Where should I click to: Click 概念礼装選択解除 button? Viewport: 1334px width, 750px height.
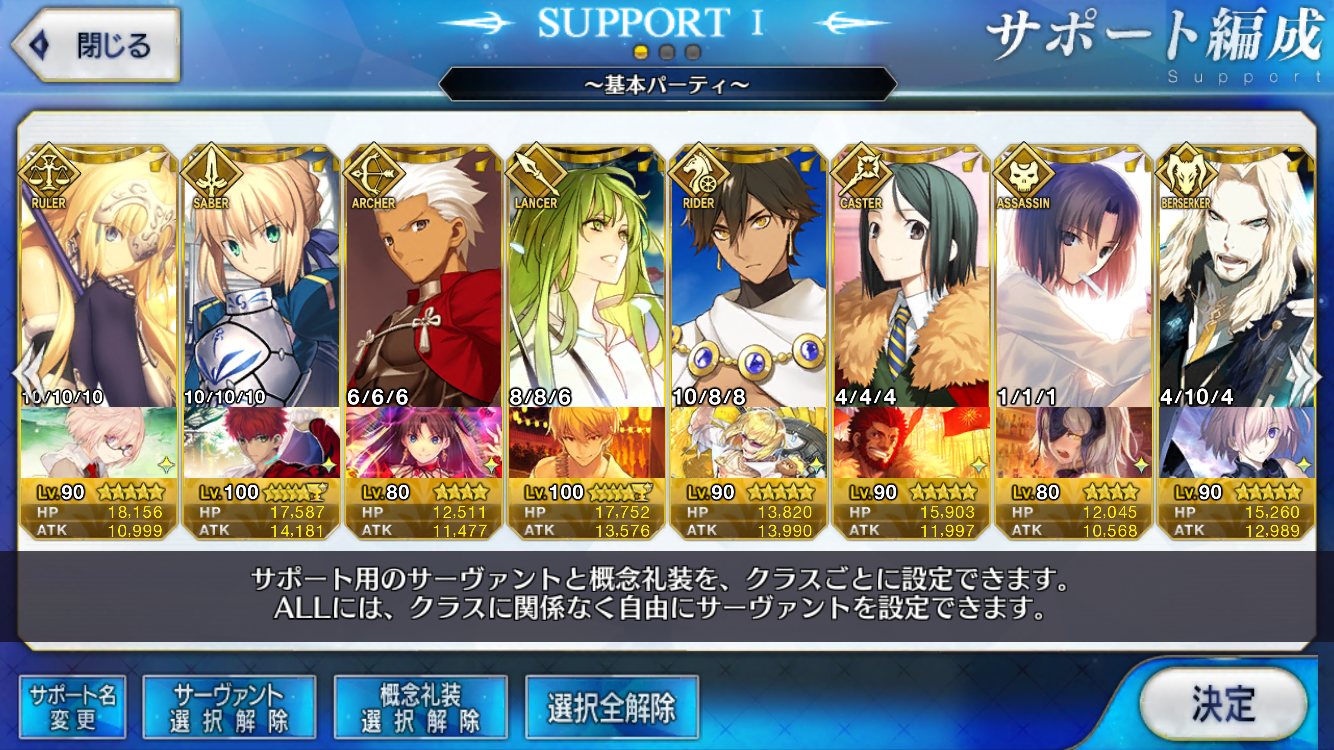click(421, 707)
